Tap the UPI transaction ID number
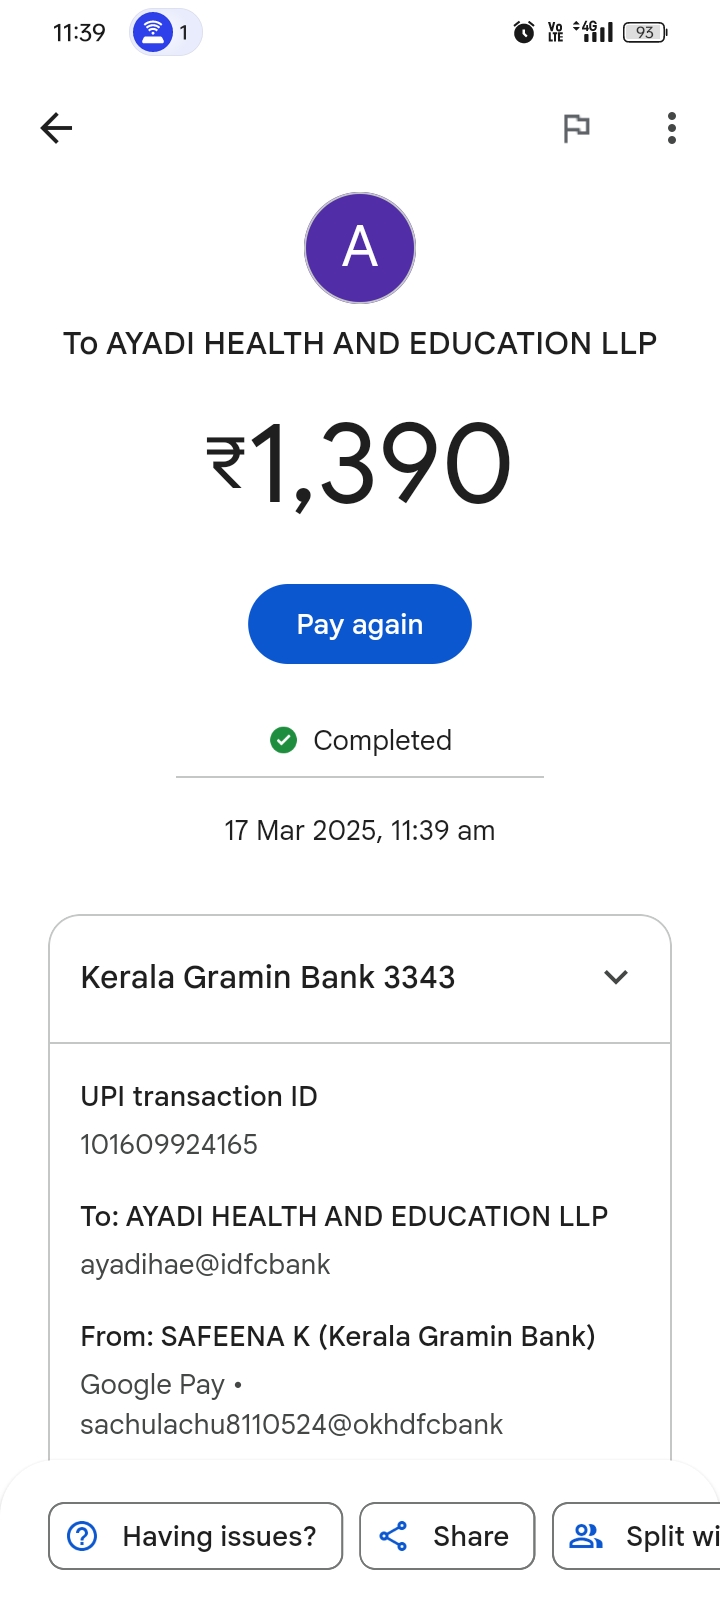Viewport: 720px width, 1612px height. pyautogui.click(x=169, y=1144)
